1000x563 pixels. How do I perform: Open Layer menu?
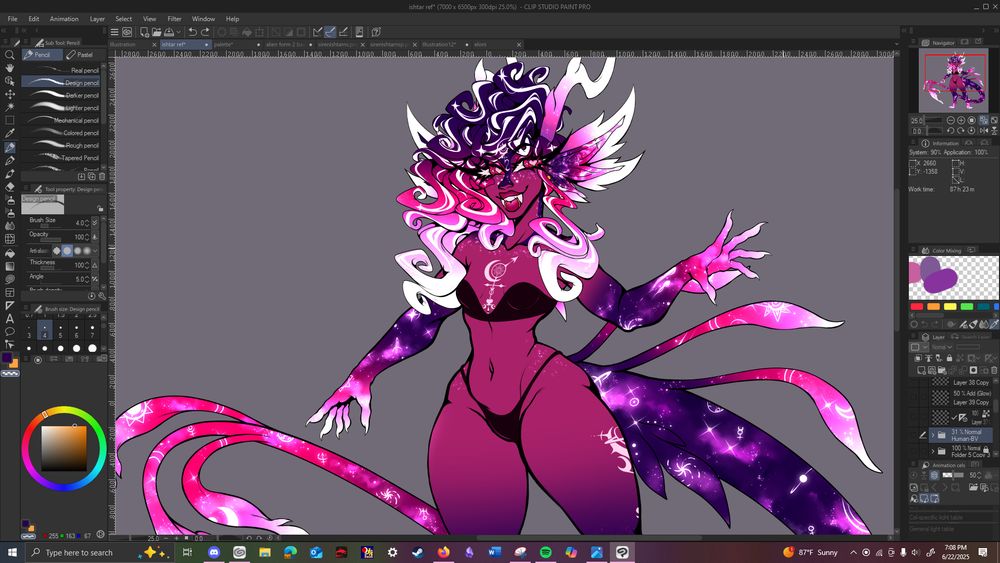click(97, 18)
